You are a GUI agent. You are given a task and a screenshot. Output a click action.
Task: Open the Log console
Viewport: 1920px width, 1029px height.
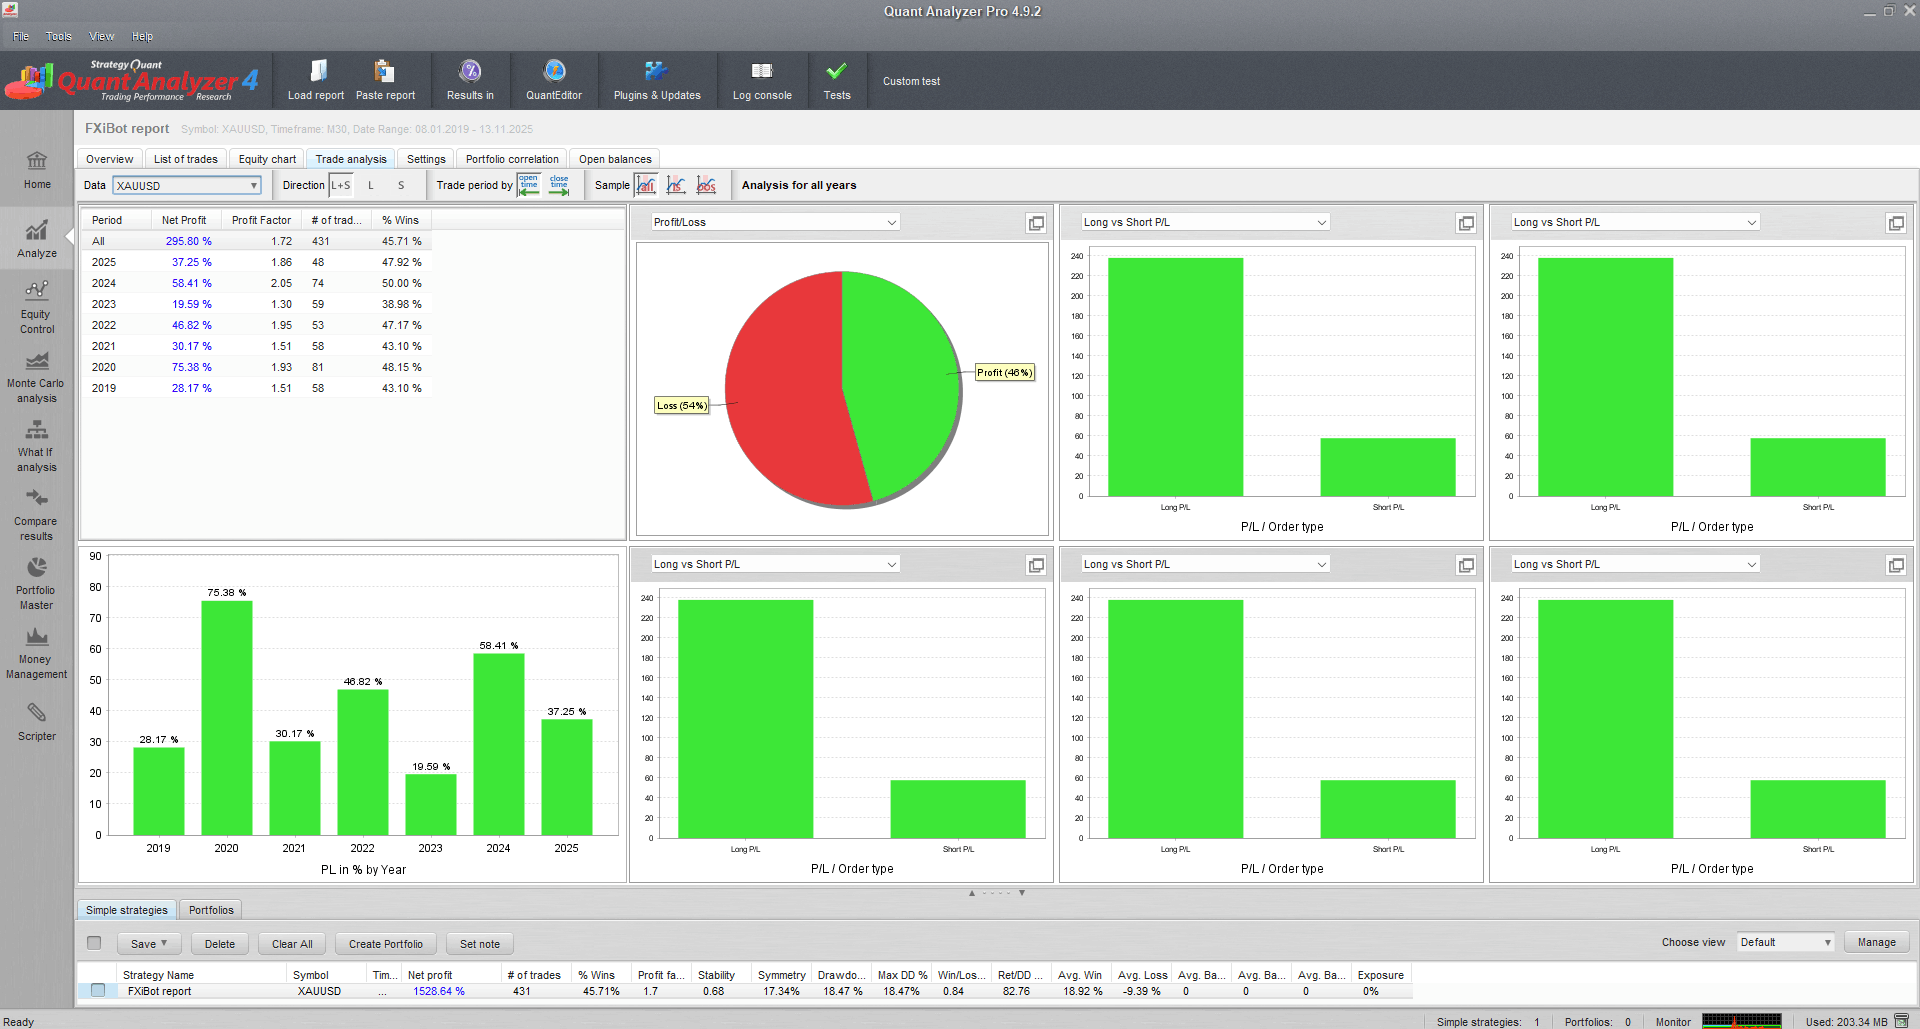[x=762, y=80]
